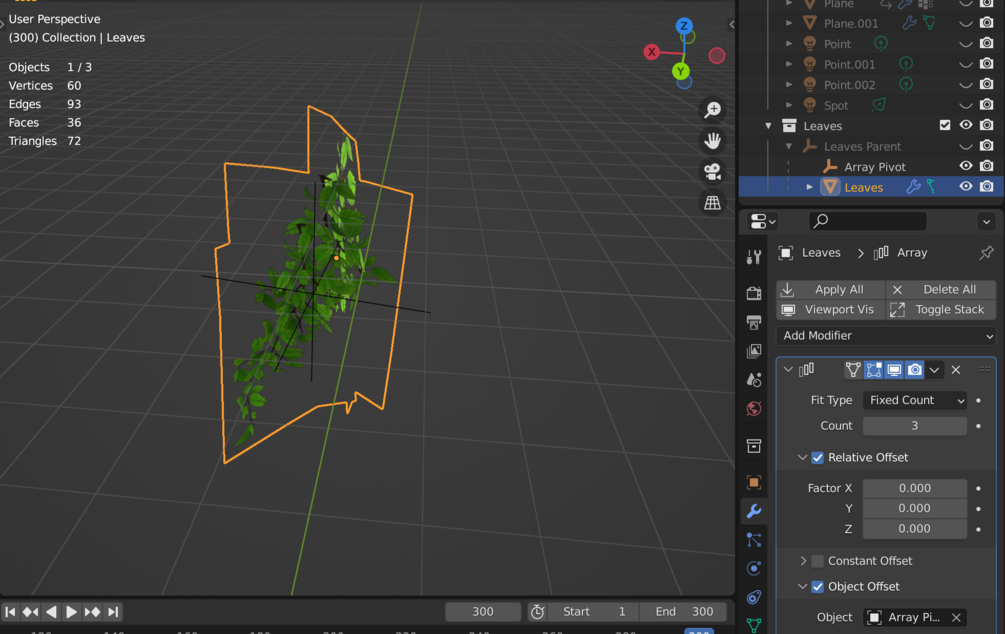The height and width of the screenshot is (634, 1005).
Task: Open the Fit Type Fixed Count dropdown
Action: (915, 400)
